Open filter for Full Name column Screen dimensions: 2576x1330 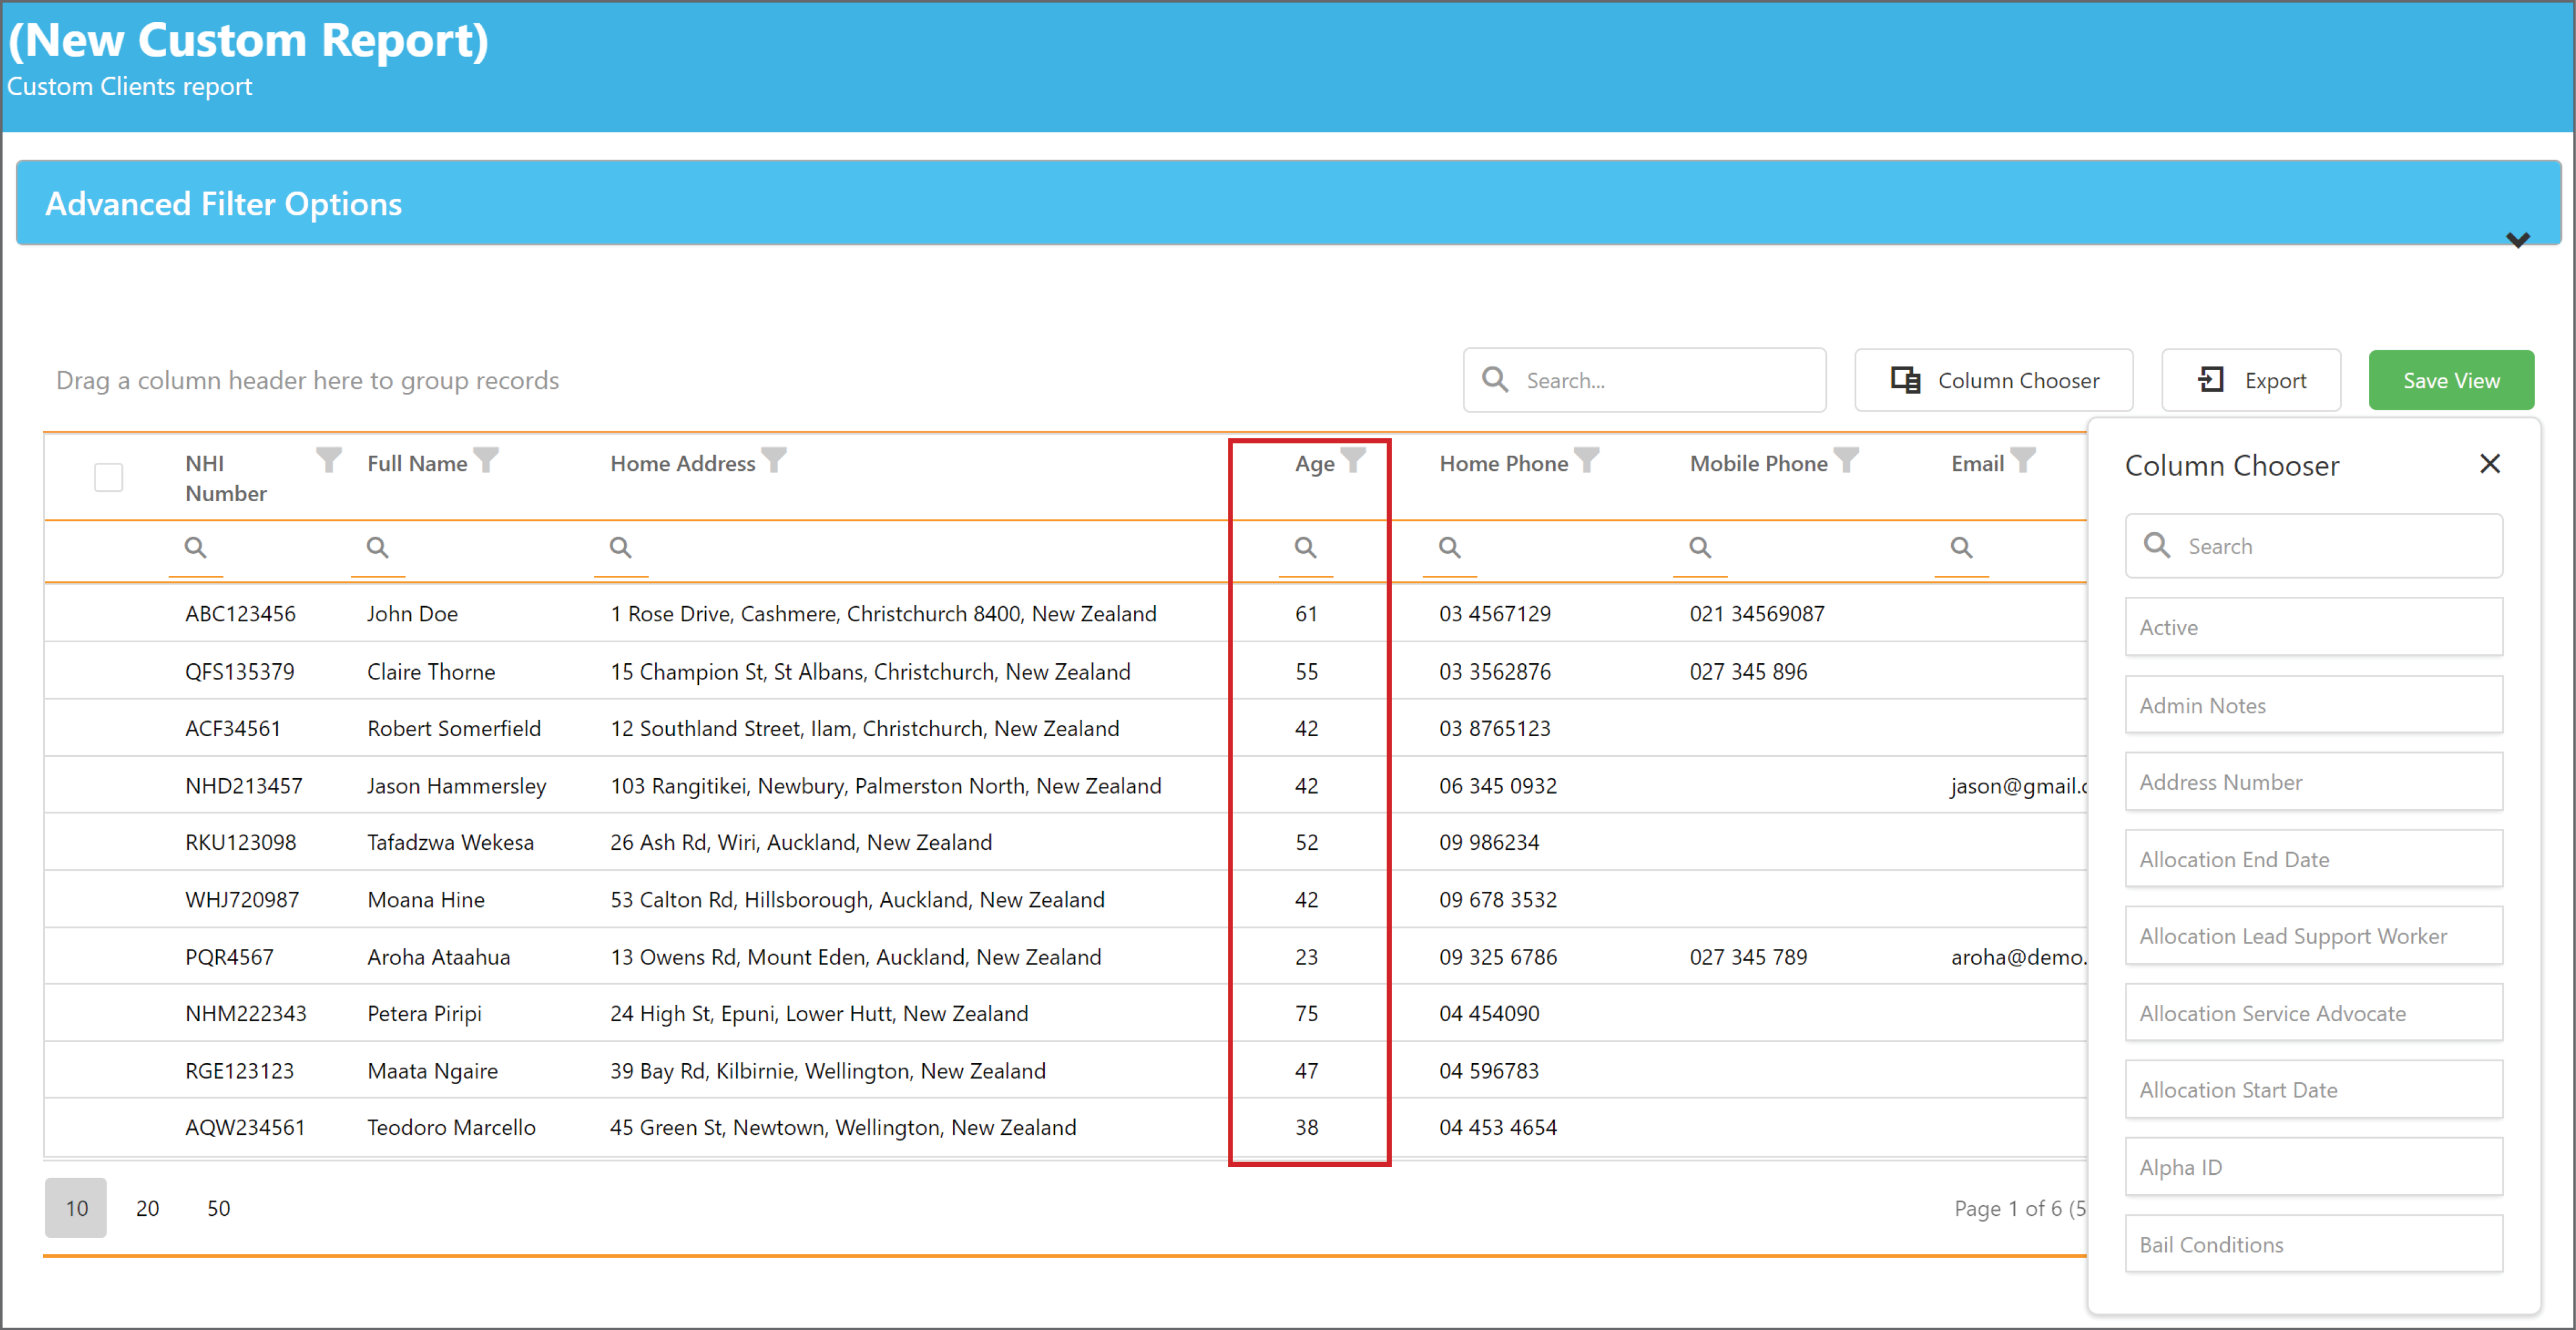pyautogui.click(x=486, y=460)
